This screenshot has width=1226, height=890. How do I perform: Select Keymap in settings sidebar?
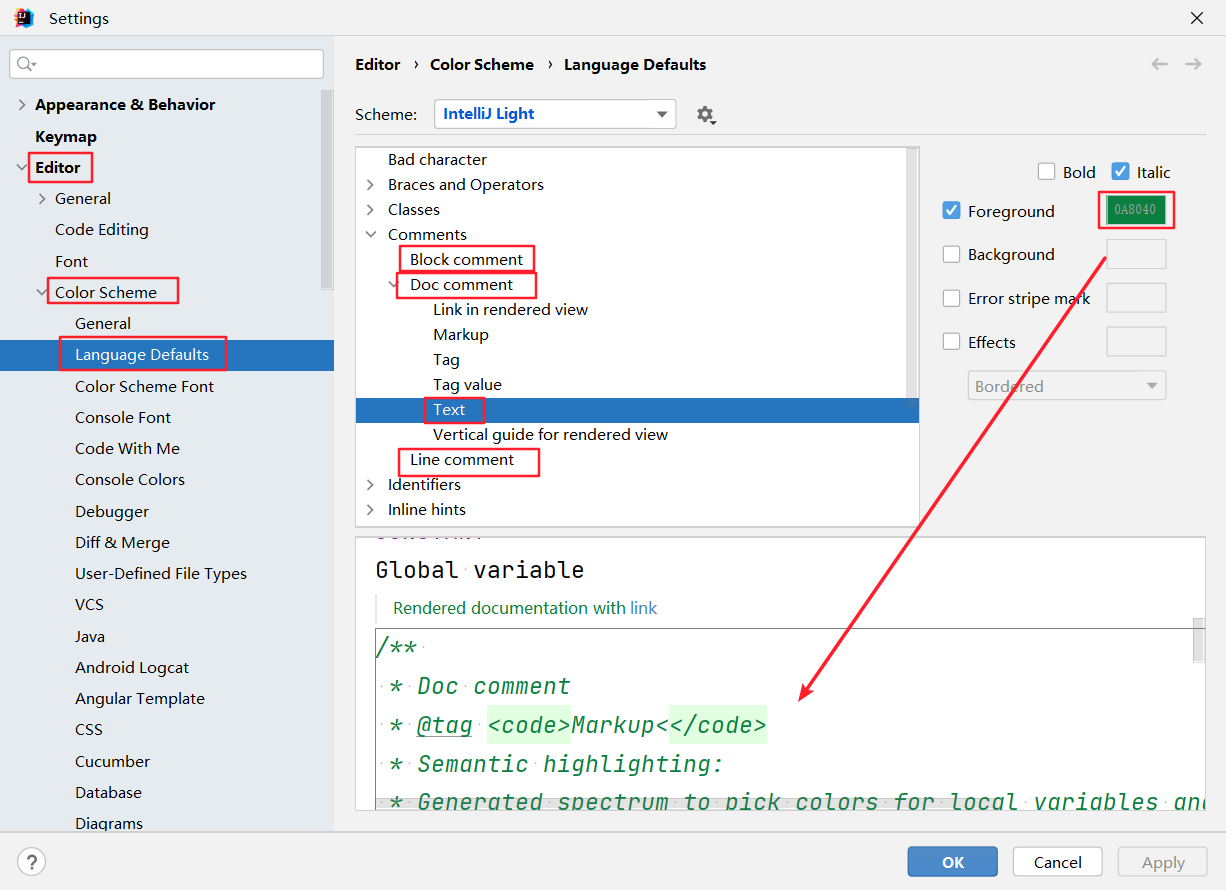tap(66, 136)
